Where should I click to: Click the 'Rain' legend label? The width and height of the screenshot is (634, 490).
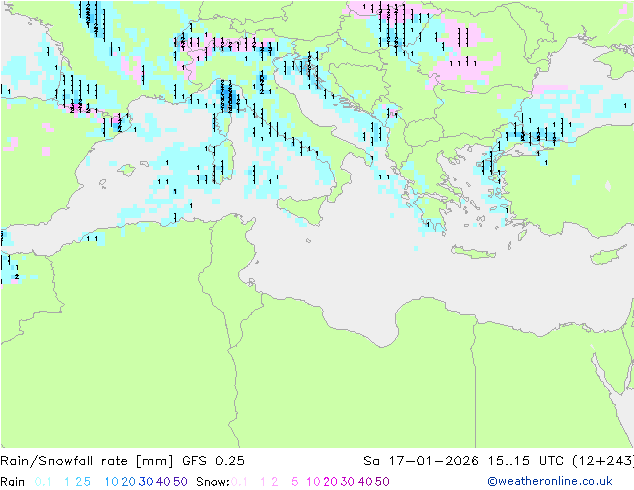13,482
